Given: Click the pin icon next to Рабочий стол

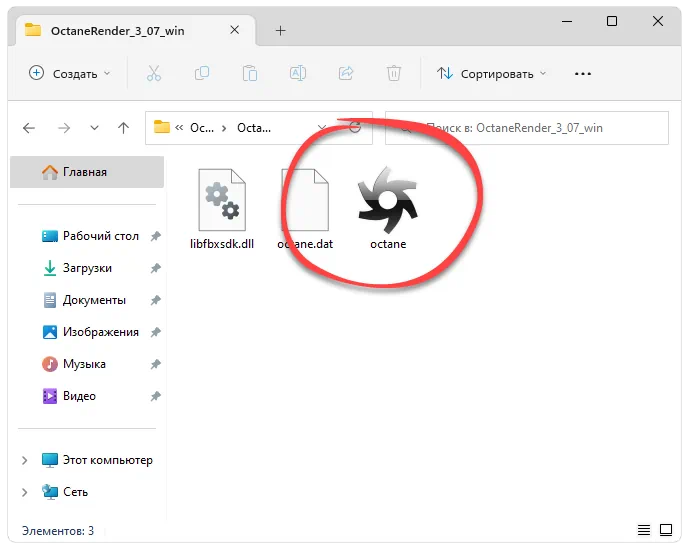Looking at the screenshot, I should [x=155, y=236].
